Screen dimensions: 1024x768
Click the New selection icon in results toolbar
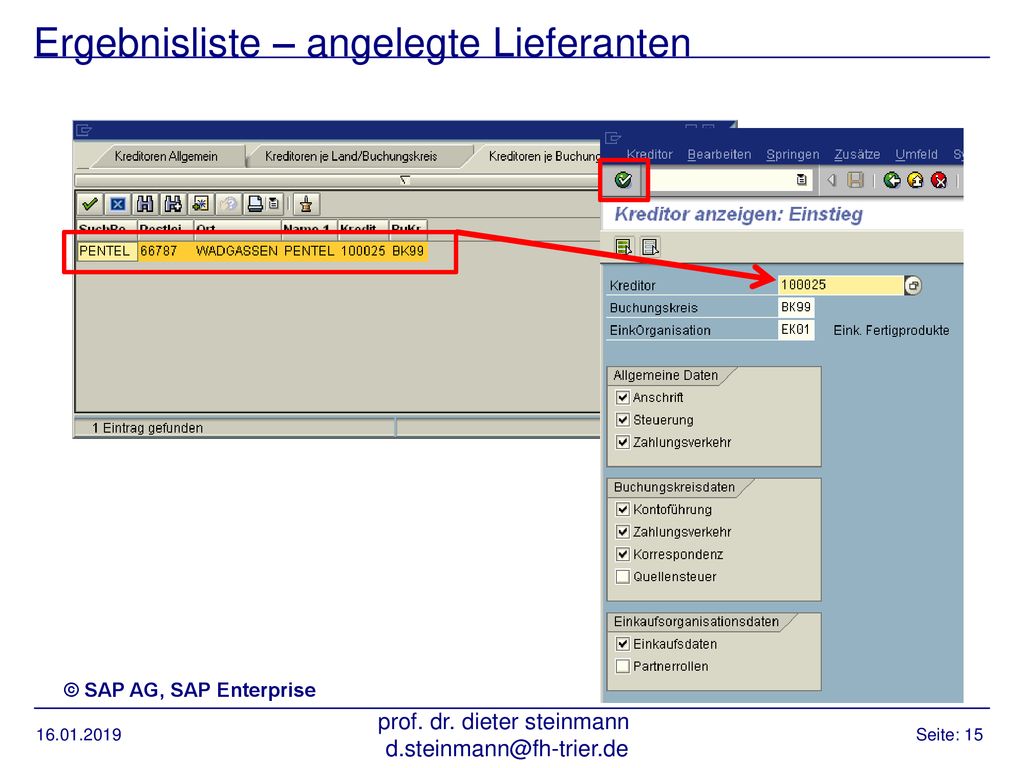click(200, 204)
